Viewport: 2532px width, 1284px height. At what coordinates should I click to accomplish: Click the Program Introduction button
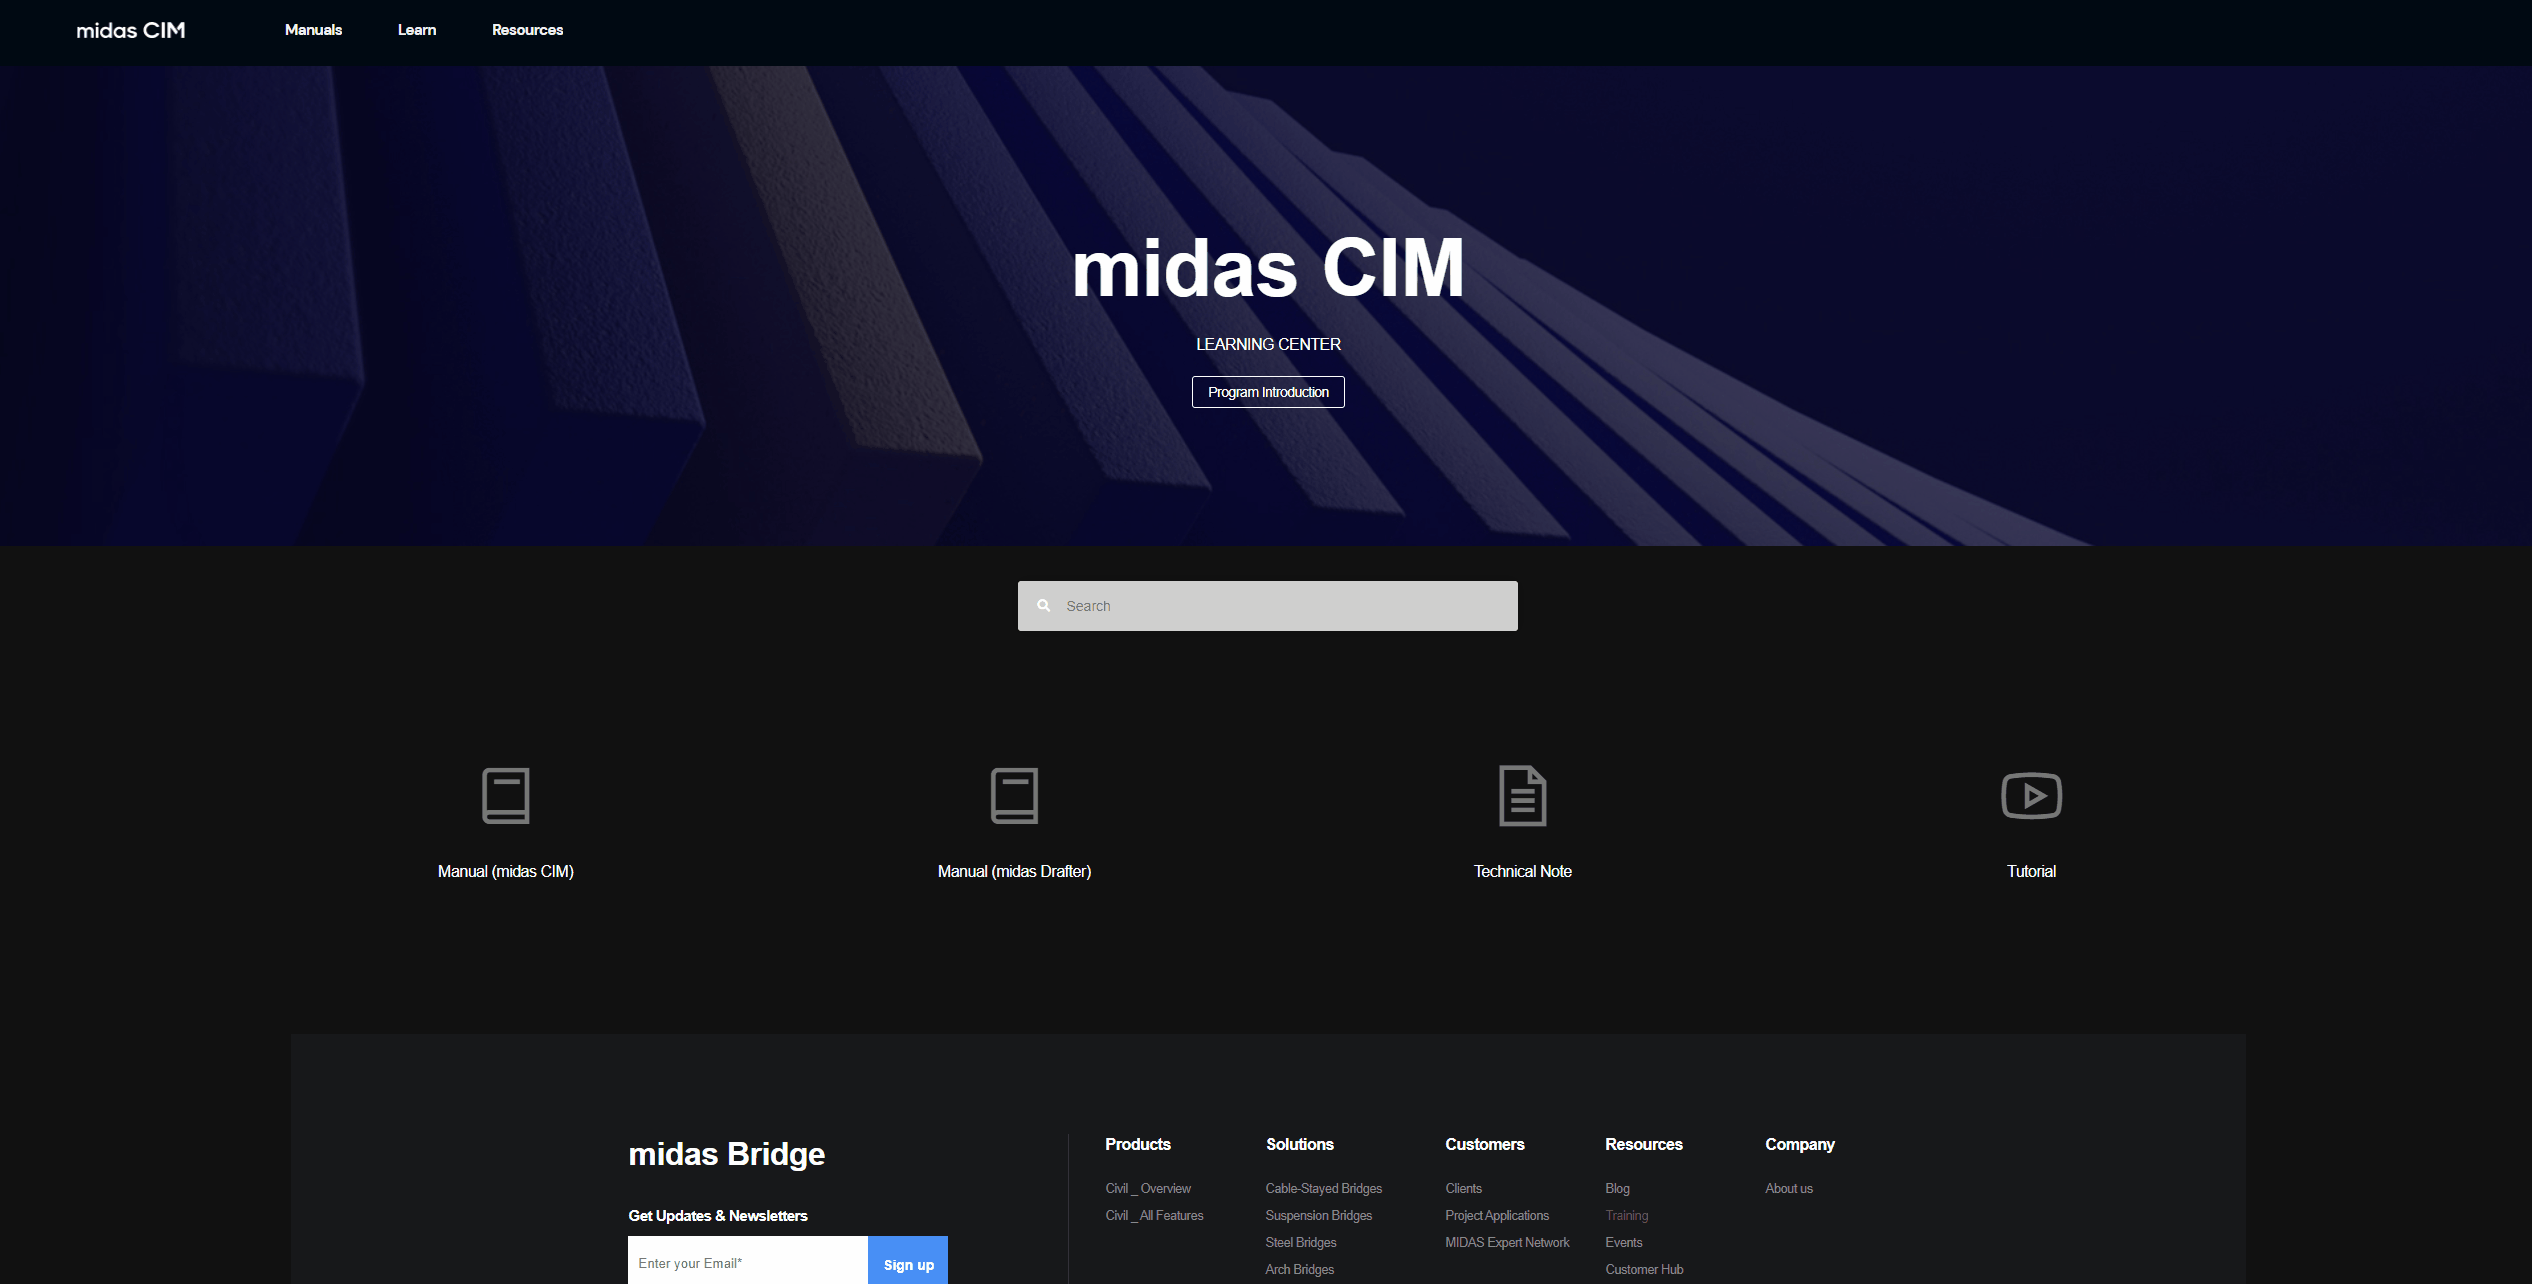(1268, 391)
